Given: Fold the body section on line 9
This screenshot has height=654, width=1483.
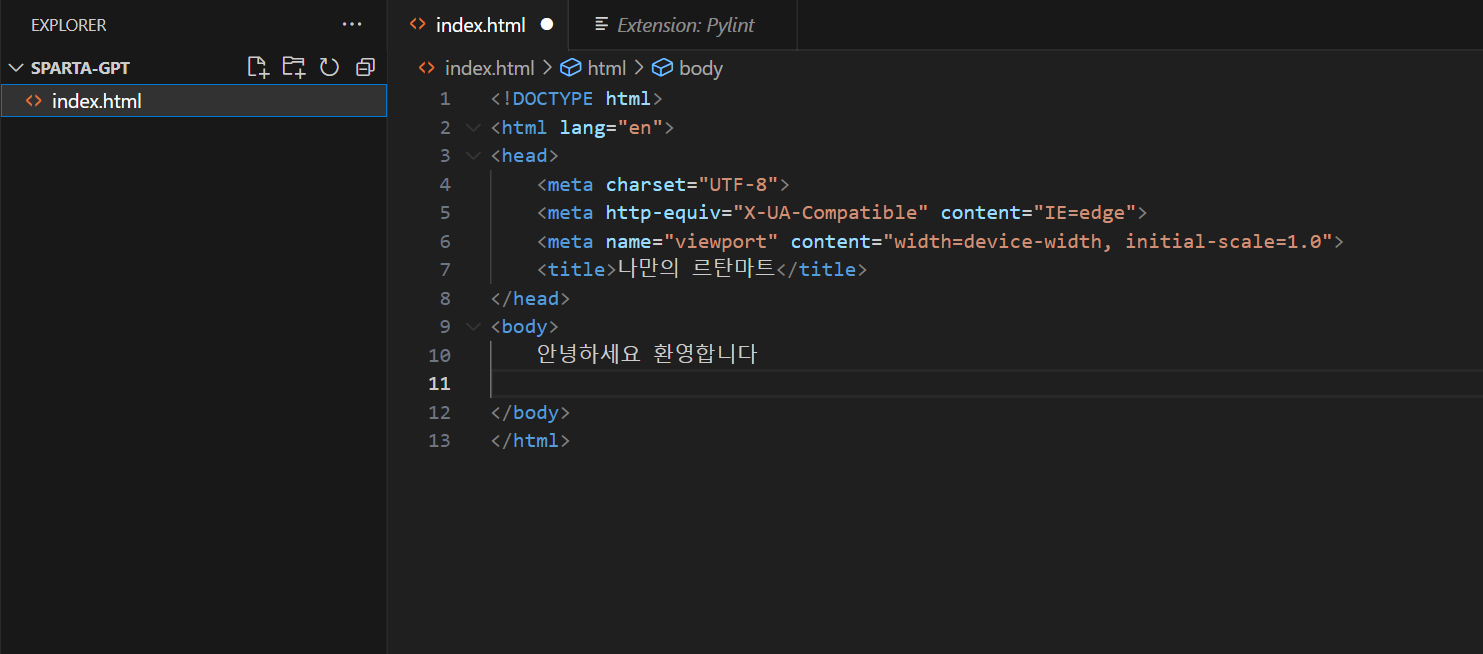Looking at the screenshot, I should click(473, 327).
